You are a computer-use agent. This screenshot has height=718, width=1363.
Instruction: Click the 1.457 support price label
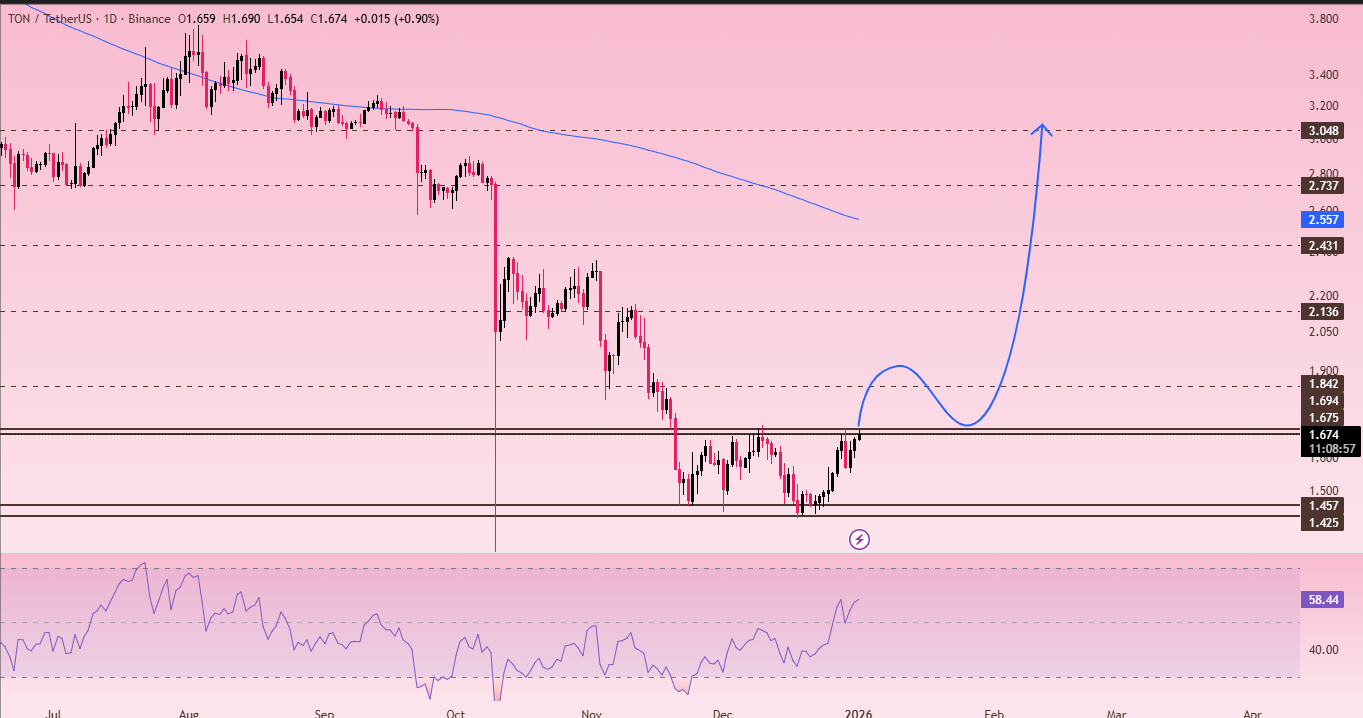1321,506
